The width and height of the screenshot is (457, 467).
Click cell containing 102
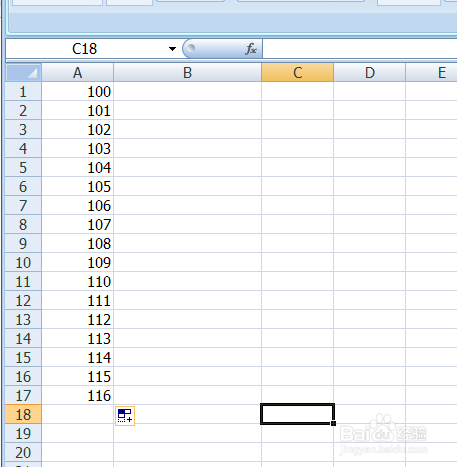click(77, 129)
